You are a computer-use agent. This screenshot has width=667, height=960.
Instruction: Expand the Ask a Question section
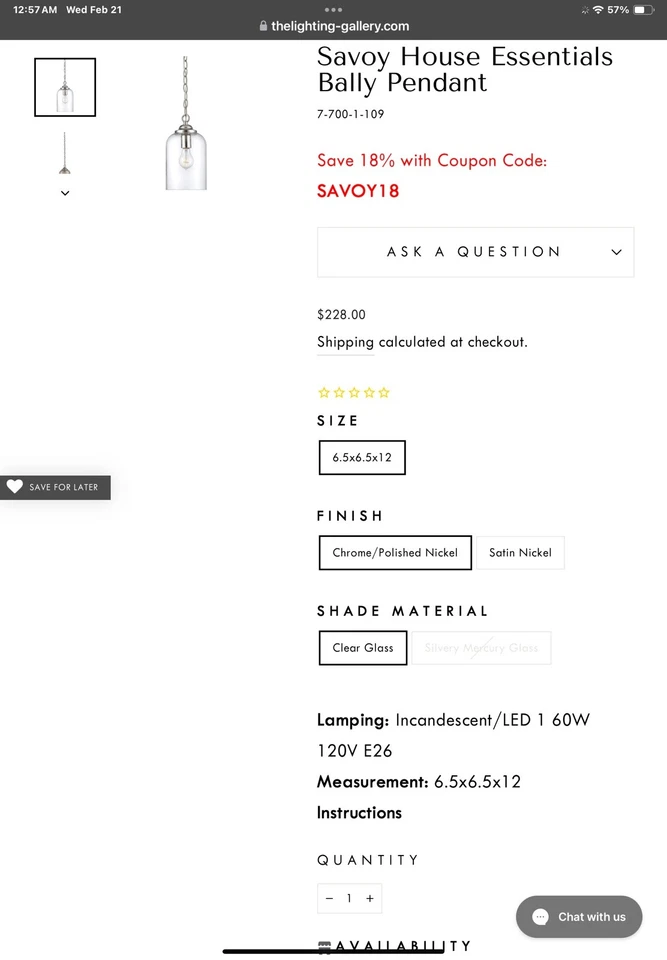point(475,252)
